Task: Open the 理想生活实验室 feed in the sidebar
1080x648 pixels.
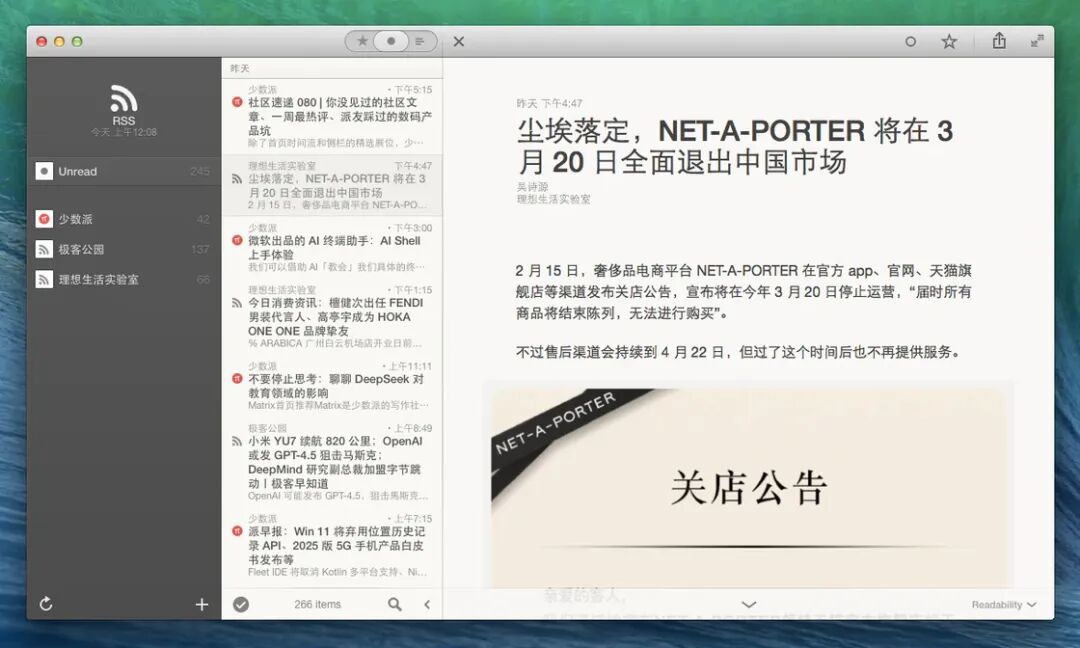Action: tap(124, 280)
